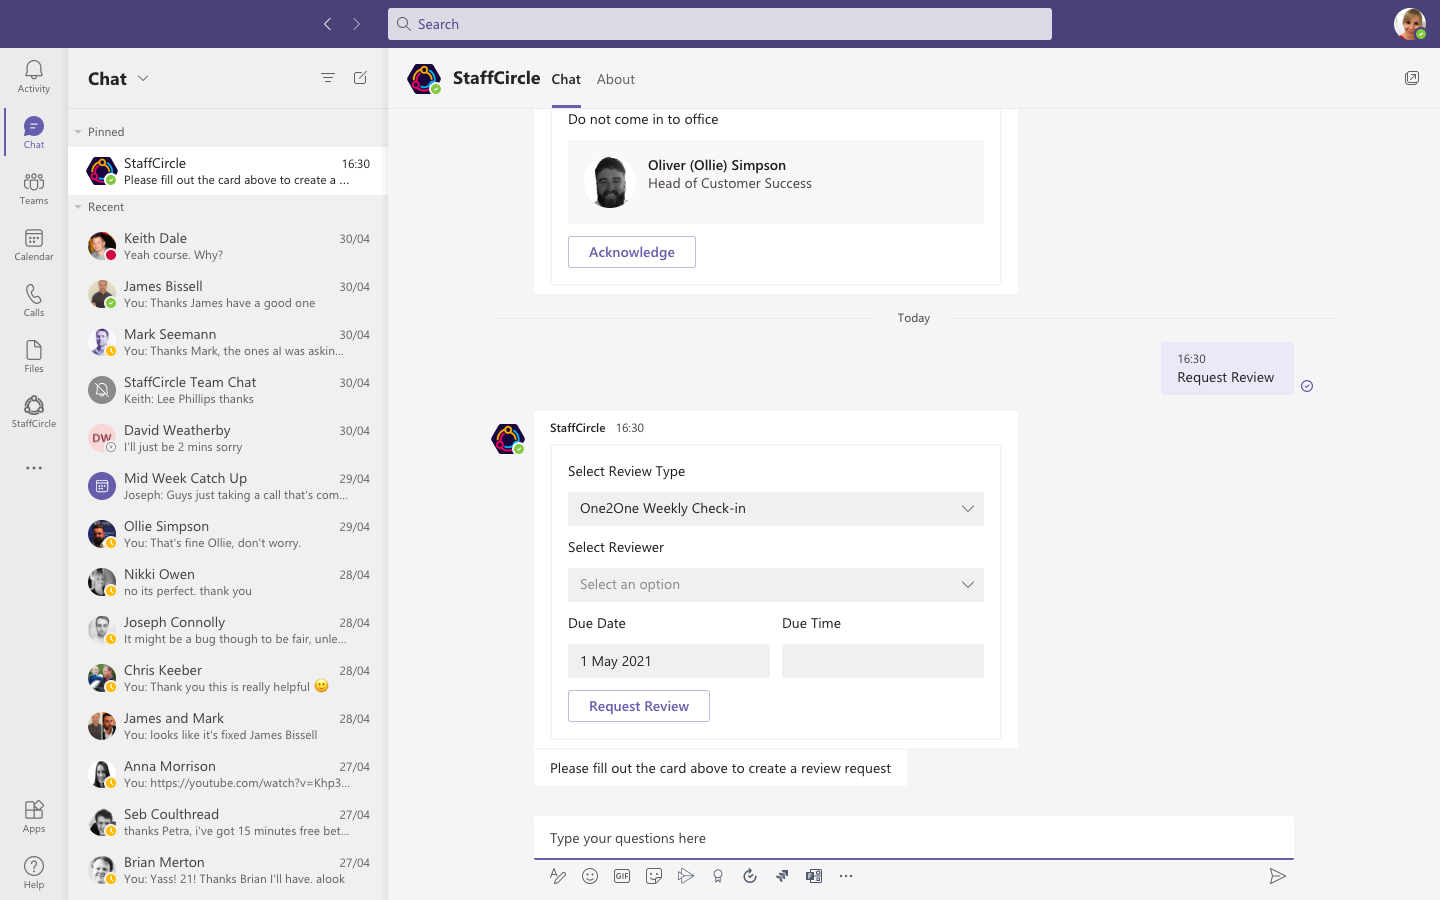
Task: Send Praise from compose bar
Action: (718, 876)
